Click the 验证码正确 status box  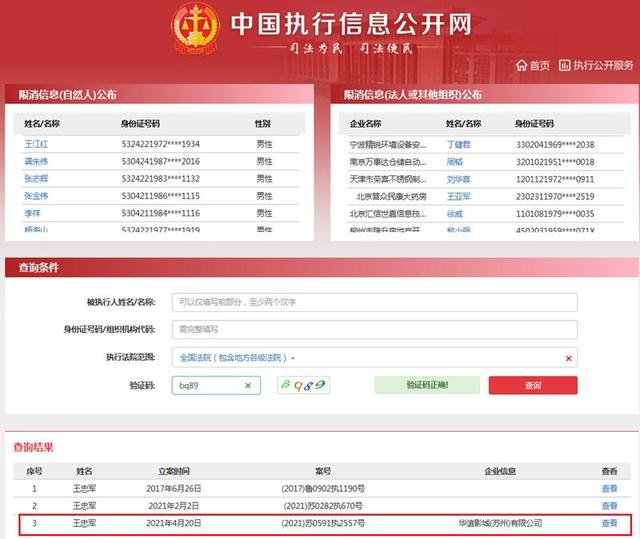point(427,385)
